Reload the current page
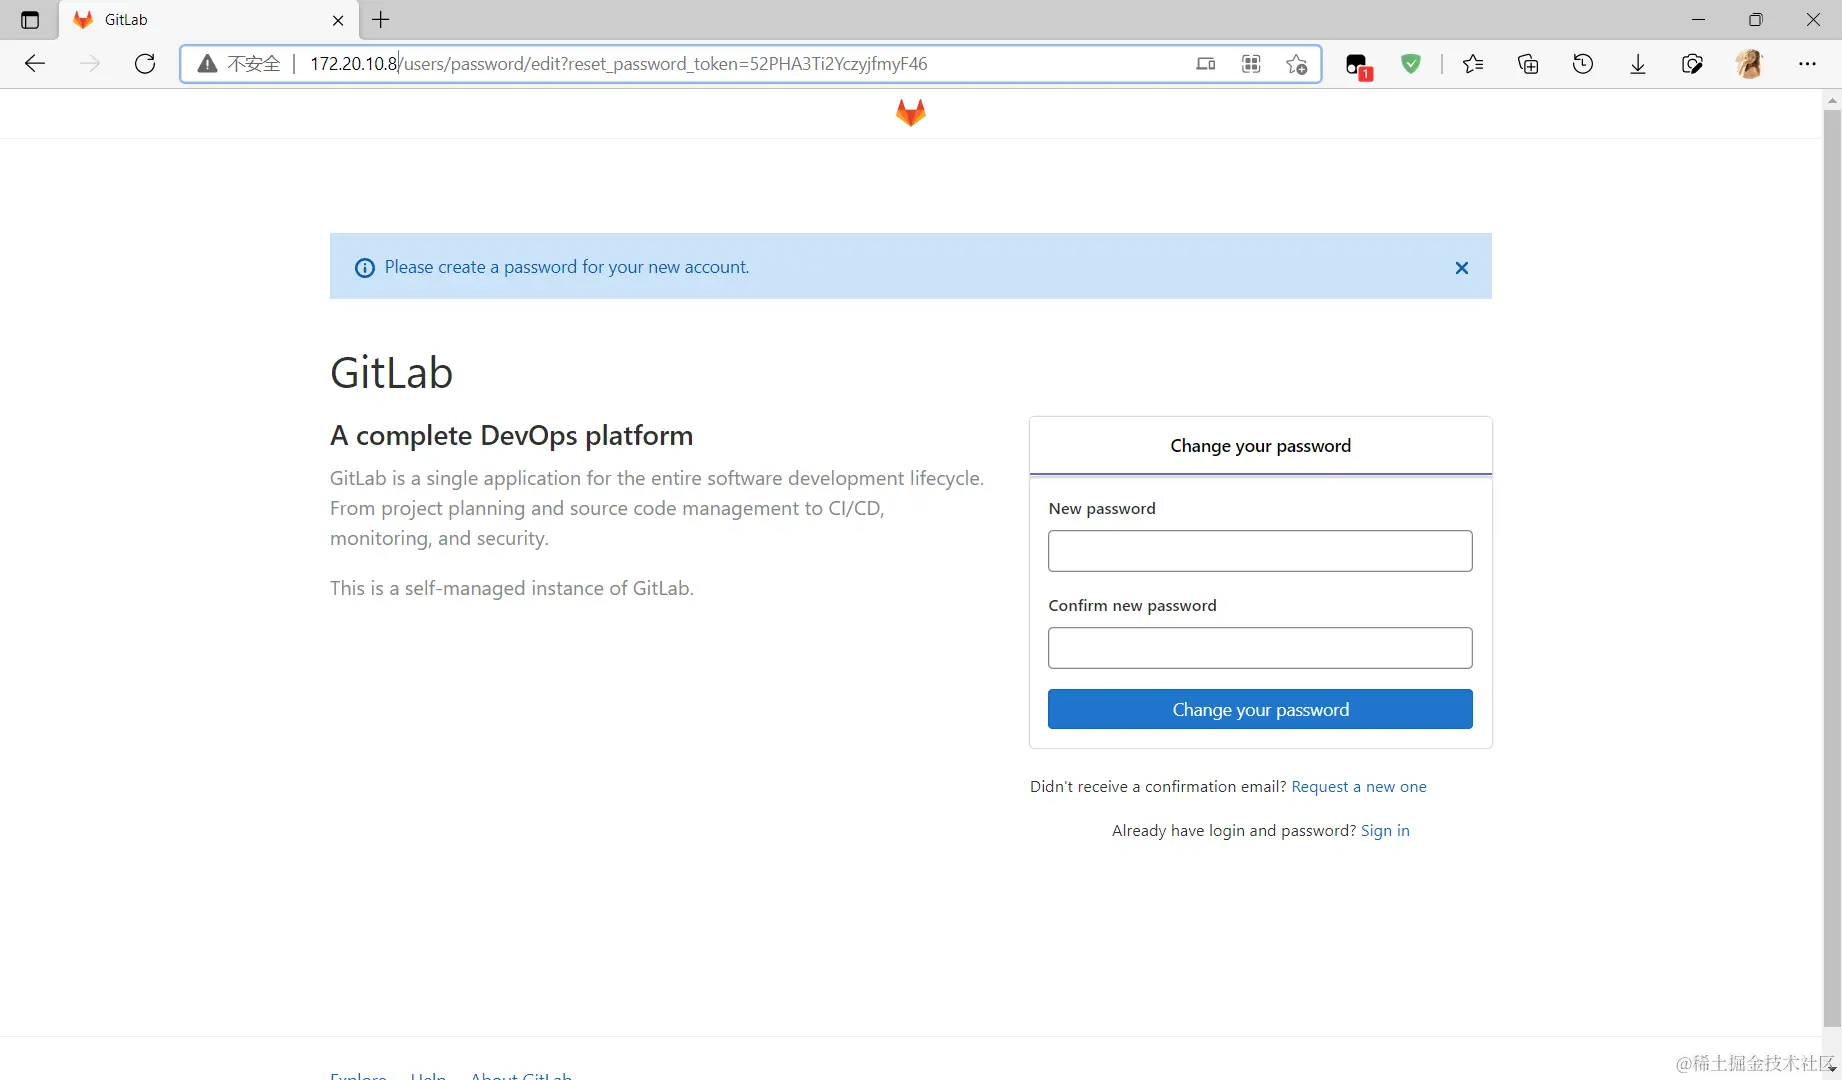Screen dimensions: 1842x1080 pos(145,64)
